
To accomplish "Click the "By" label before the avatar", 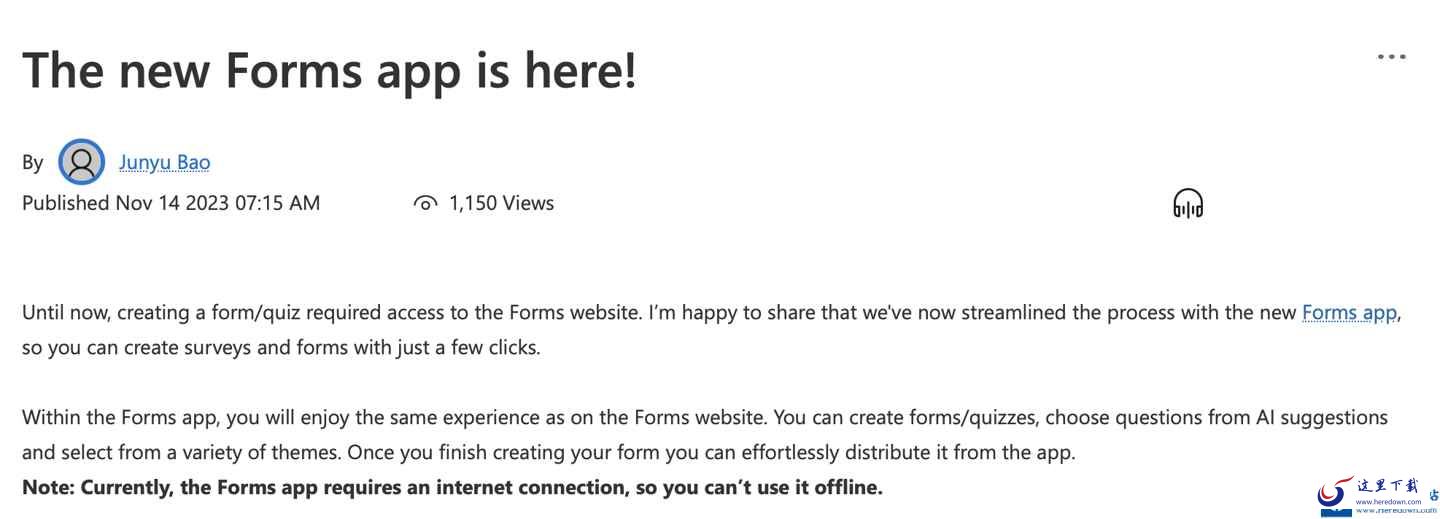I will 33,162.
